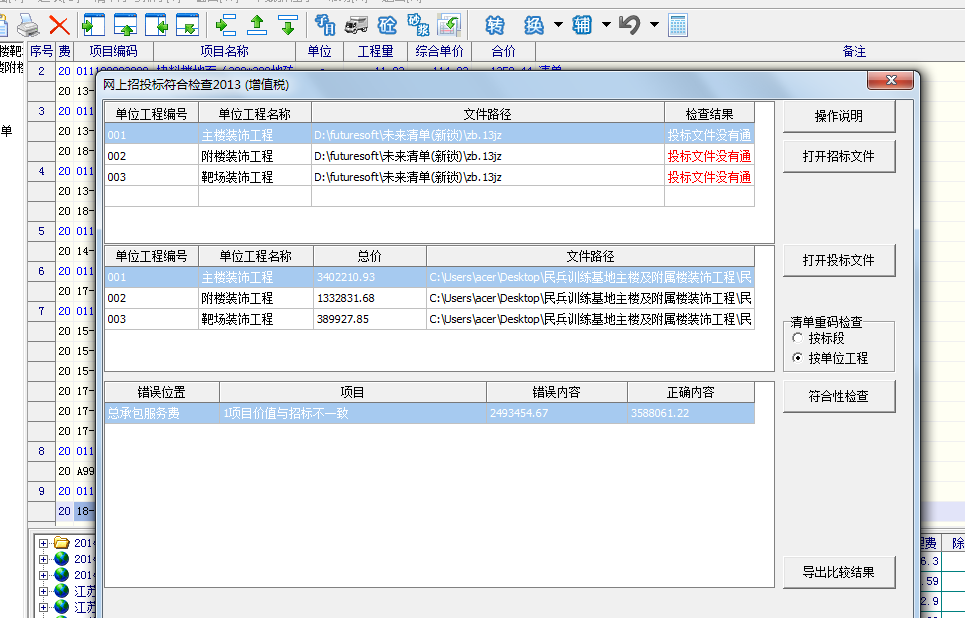Image resolution: width=965 pixels, height=618 pixels.
Task: Select the 按单位工程 radio button
Action: tap(798, 358)
